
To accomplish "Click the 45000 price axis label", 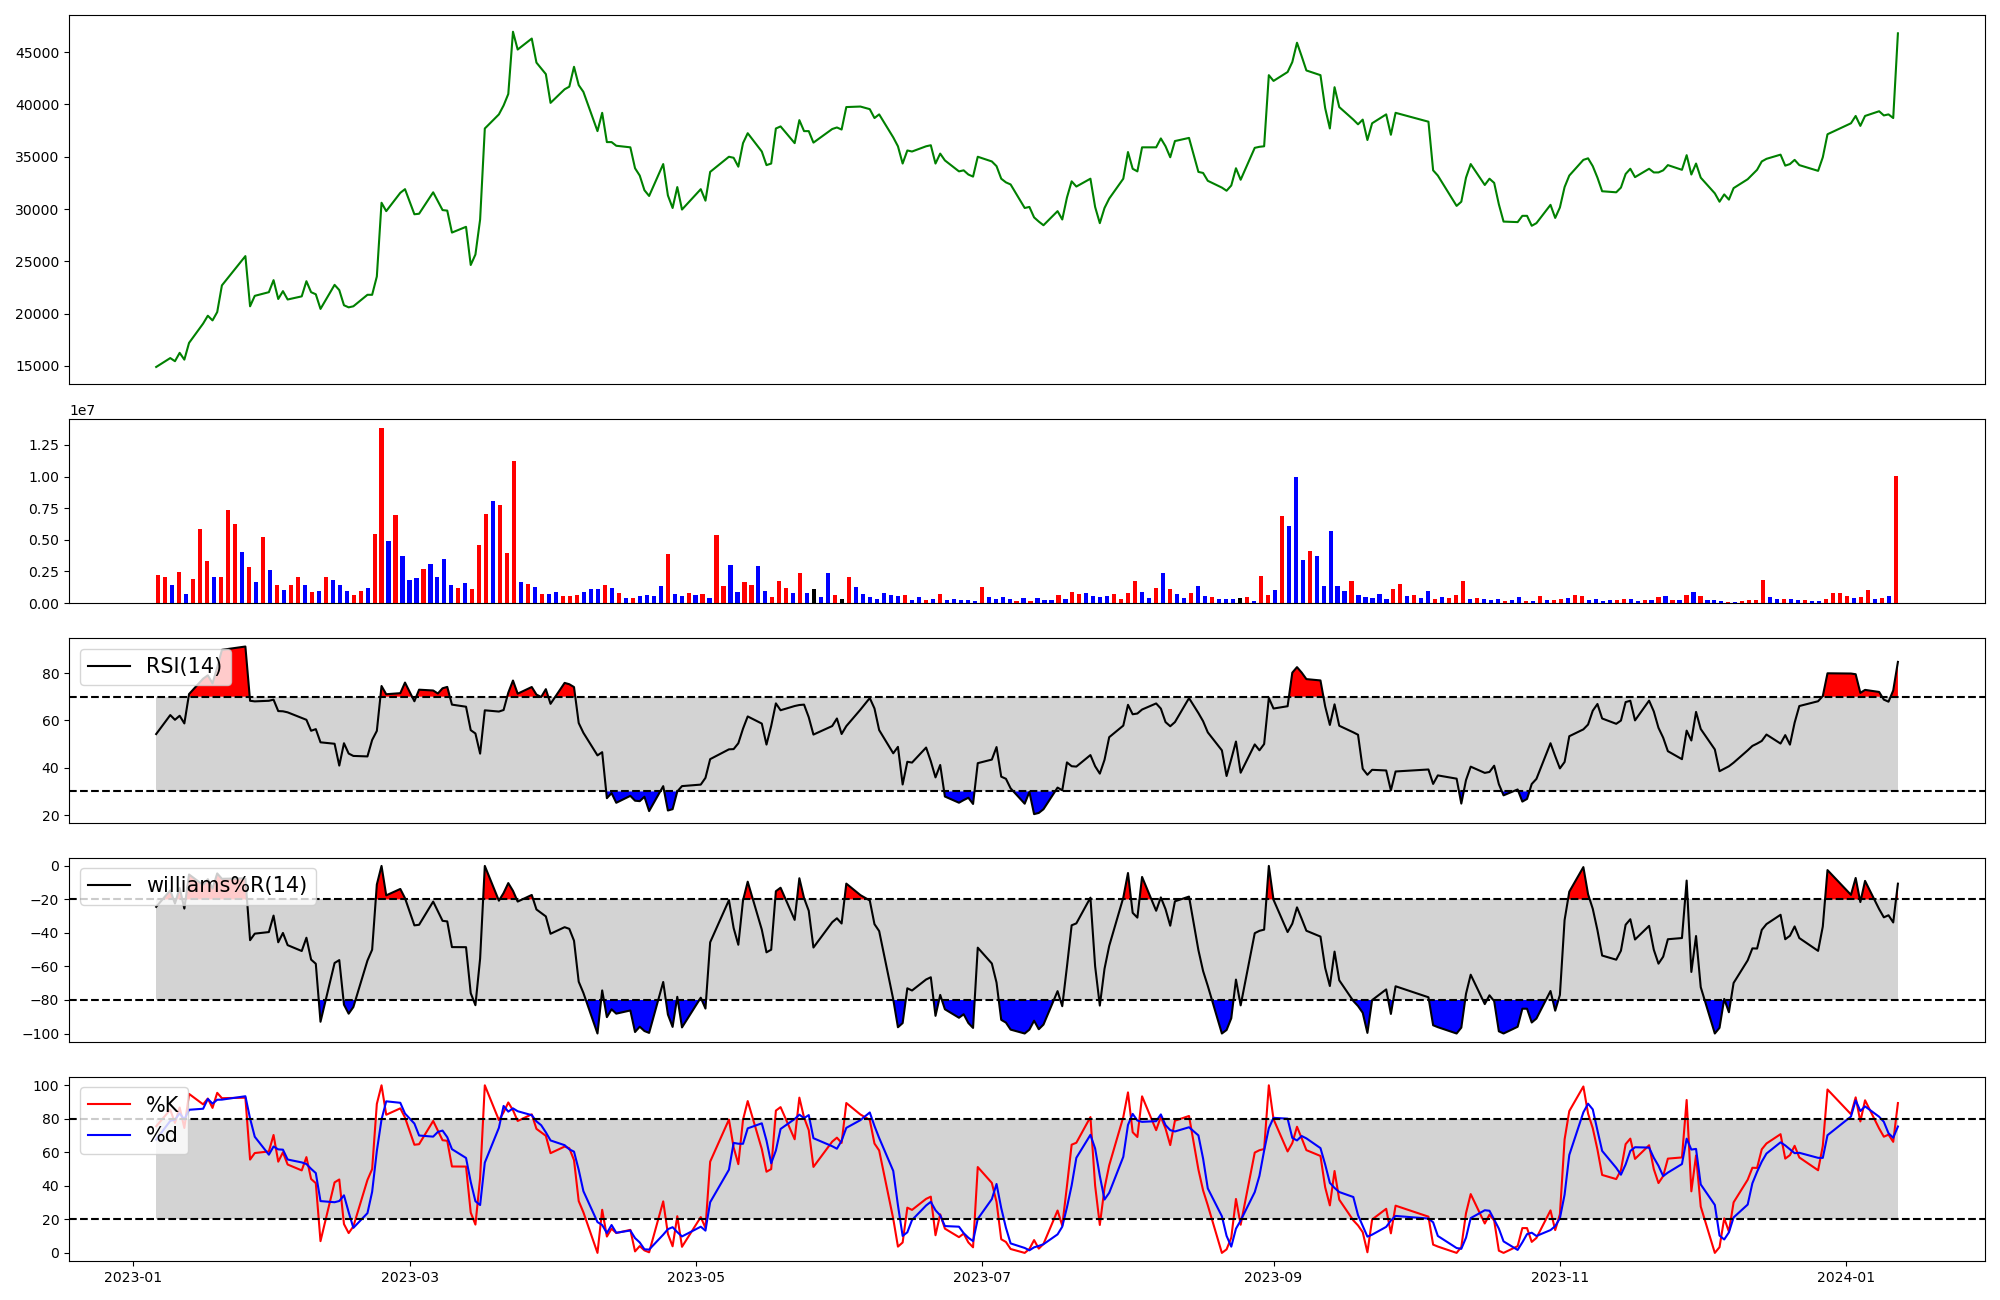I will [37, 53].
